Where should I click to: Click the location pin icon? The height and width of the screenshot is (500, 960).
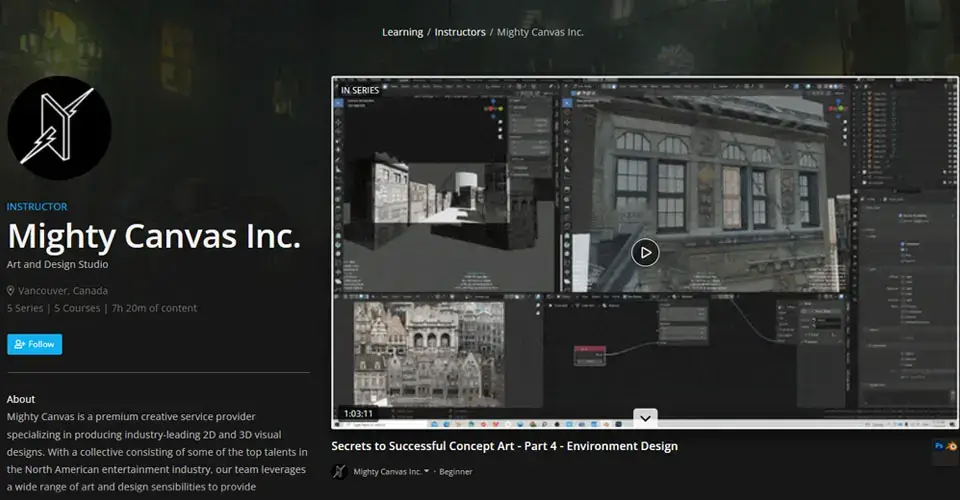(10, 291)
